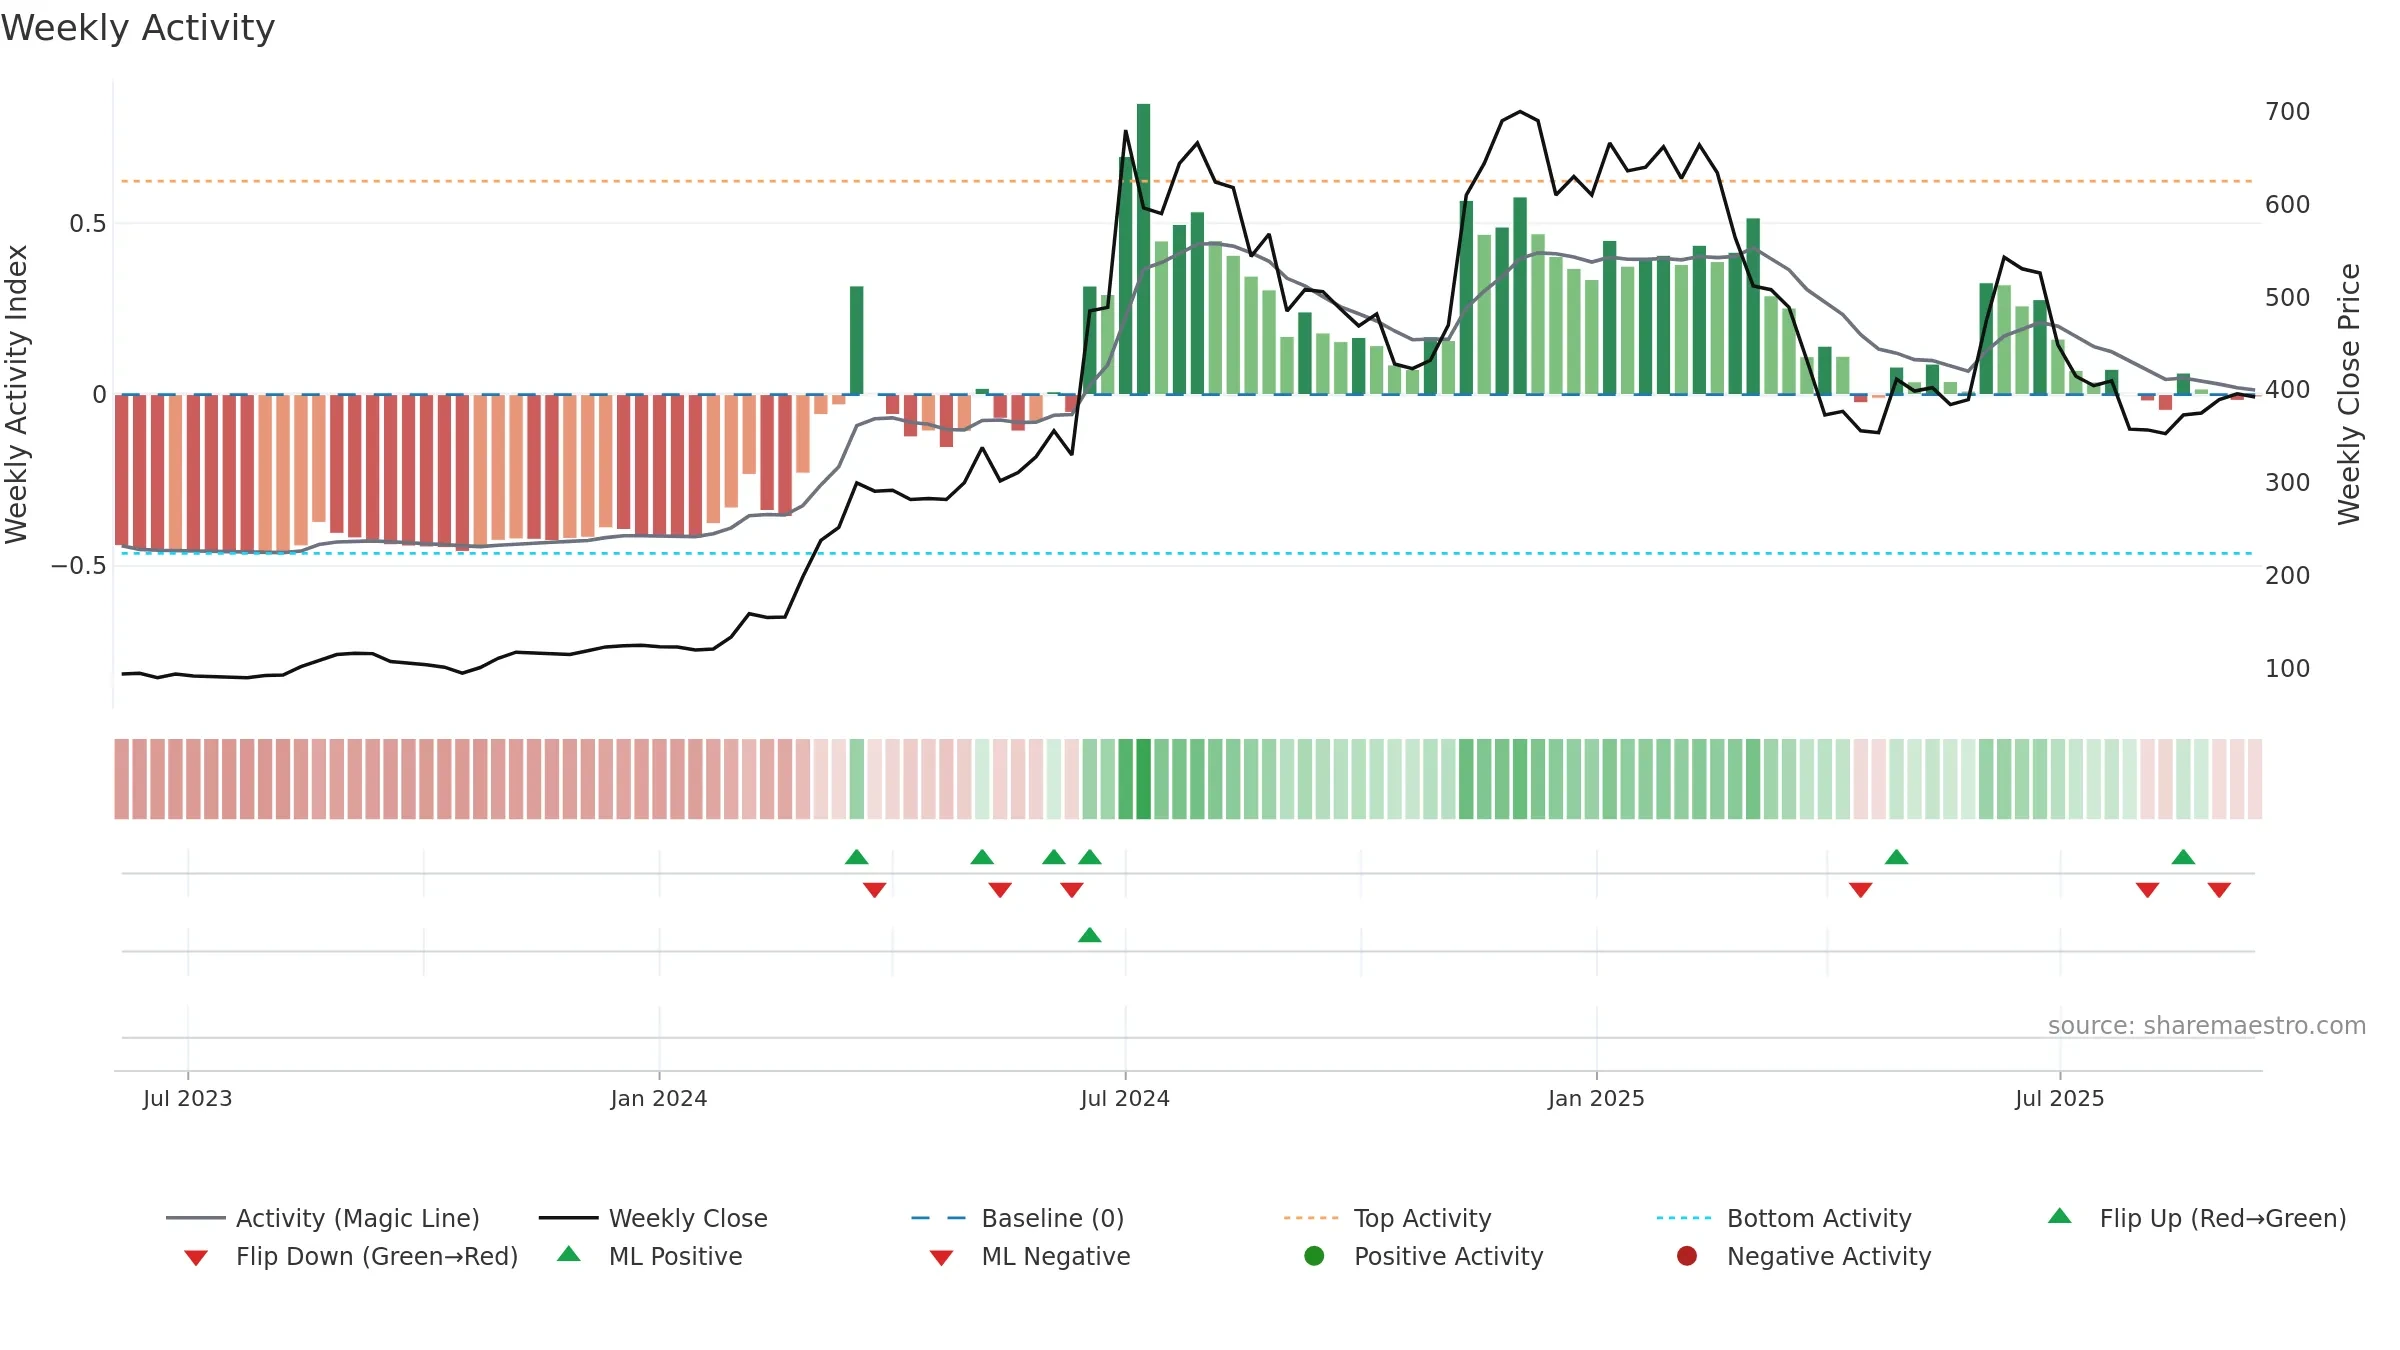The height and width of the screenshot is (1350, 2400).
Task: Click the red triangle beside ML Negative legend
Action: coord(941,1258)
